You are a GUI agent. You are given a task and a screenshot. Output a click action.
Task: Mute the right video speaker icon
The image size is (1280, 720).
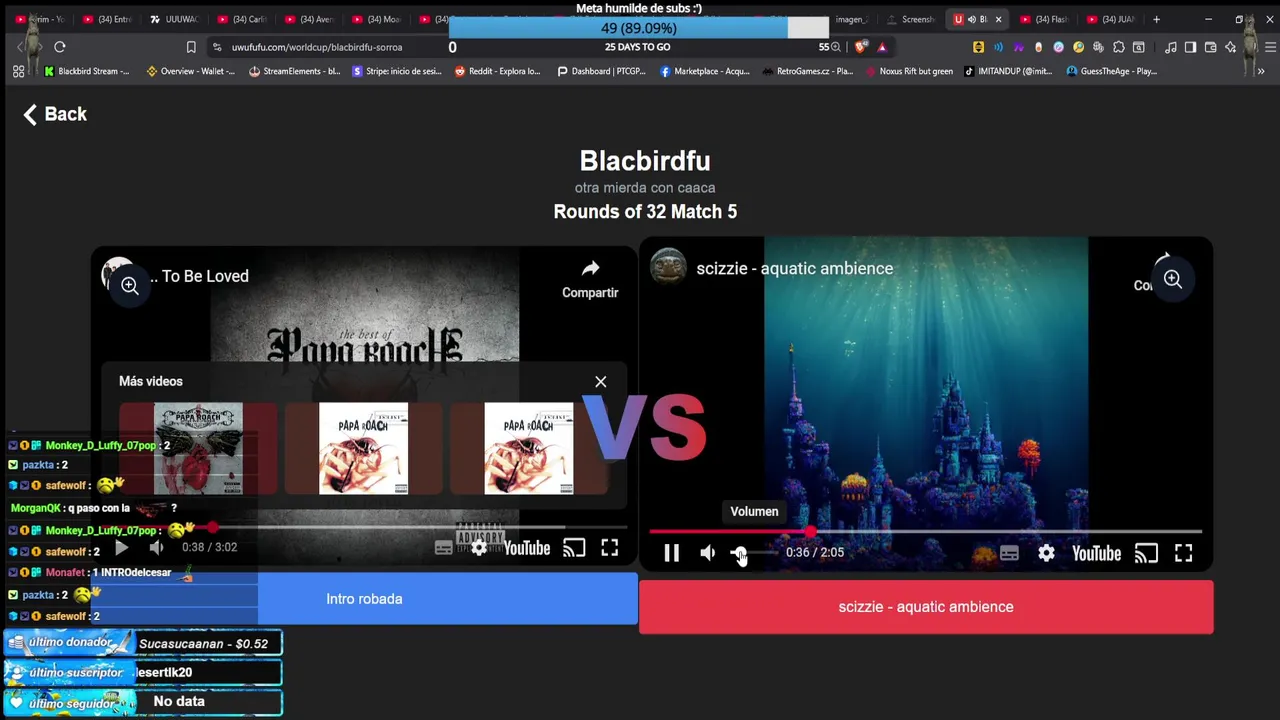707,553
